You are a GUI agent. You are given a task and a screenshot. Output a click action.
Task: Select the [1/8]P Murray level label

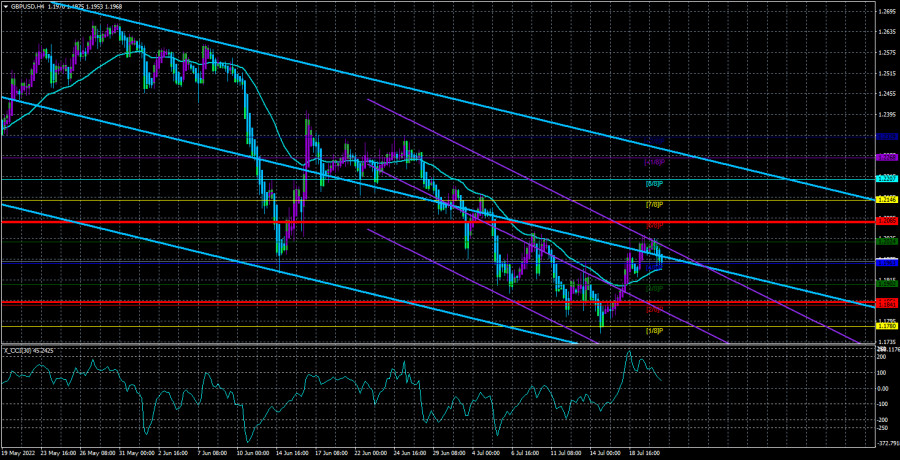[655, 331]
